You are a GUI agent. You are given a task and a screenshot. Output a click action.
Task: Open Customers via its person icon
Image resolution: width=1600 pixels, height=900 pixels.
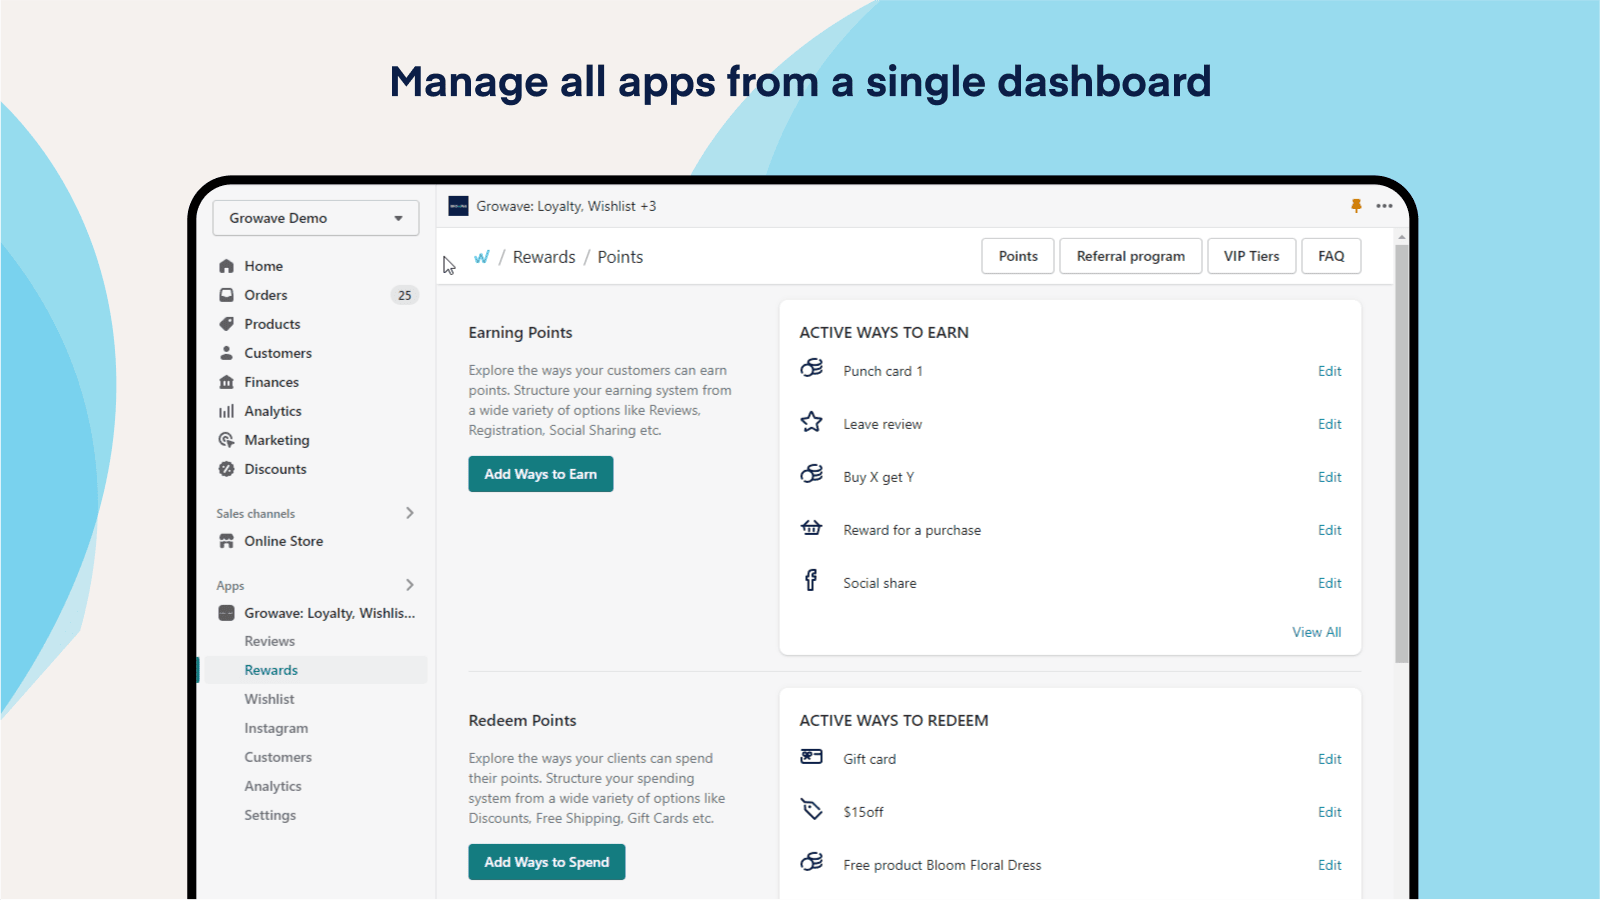(226, 352)
